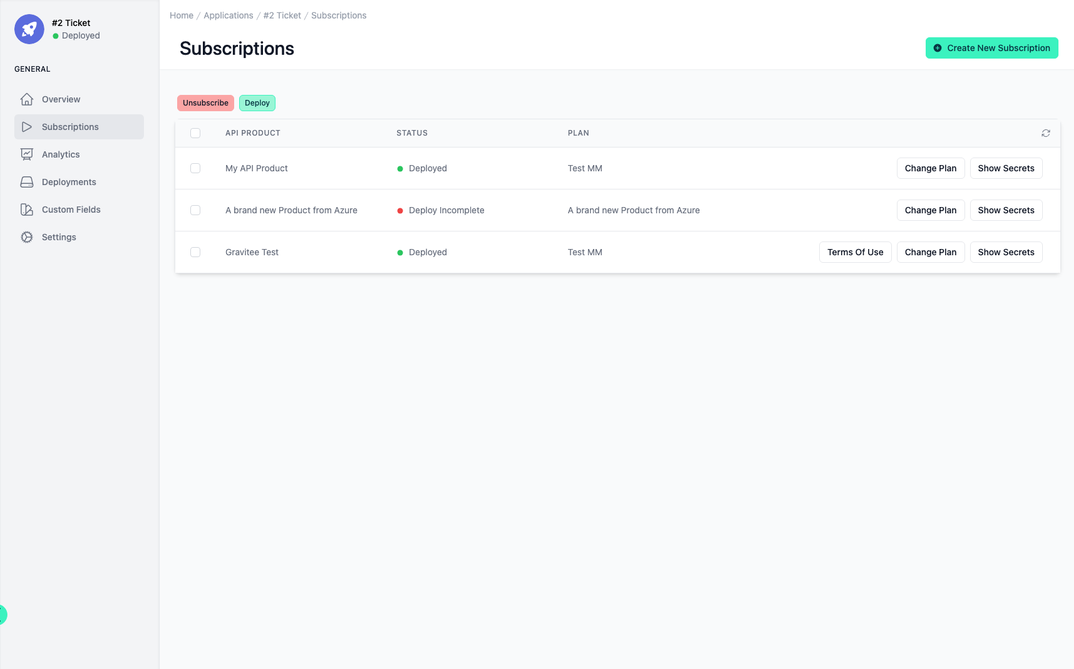Screen dimensions: 1074x669
Task: Click the Deployments sidebar icon
Action: tap(27, 182)
